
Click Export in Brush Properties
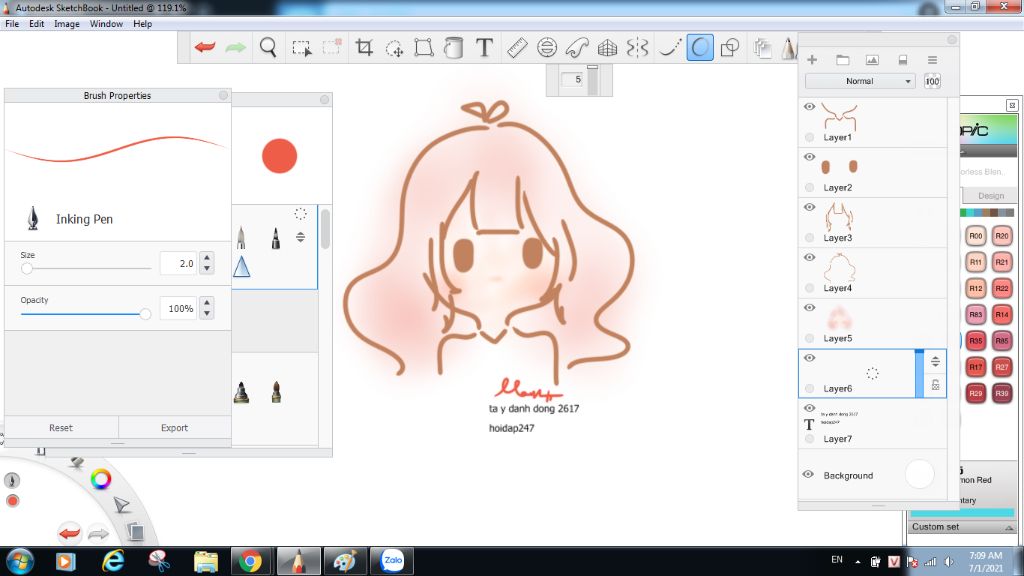click(x=174, y=428)
